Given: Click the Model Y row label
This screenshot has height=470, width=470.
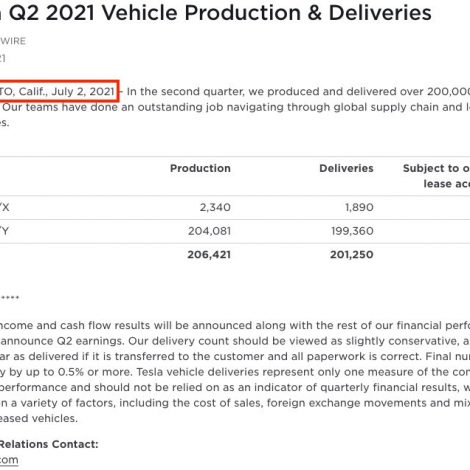Looking at the screenshot, I should [x=4, y=231].
